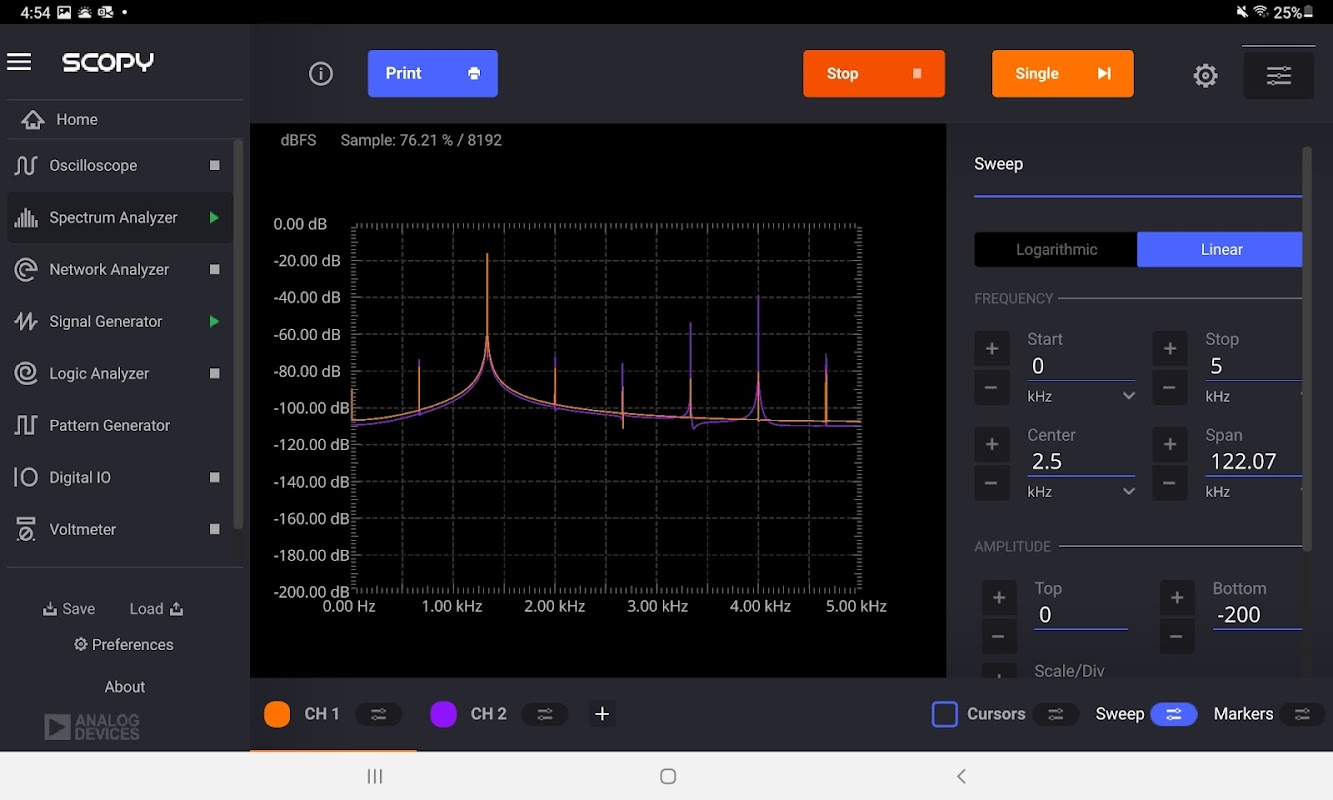Click the Scopy logo
Image resolution: width=1333 pixels, height=800 pixels.
[108, 62]
